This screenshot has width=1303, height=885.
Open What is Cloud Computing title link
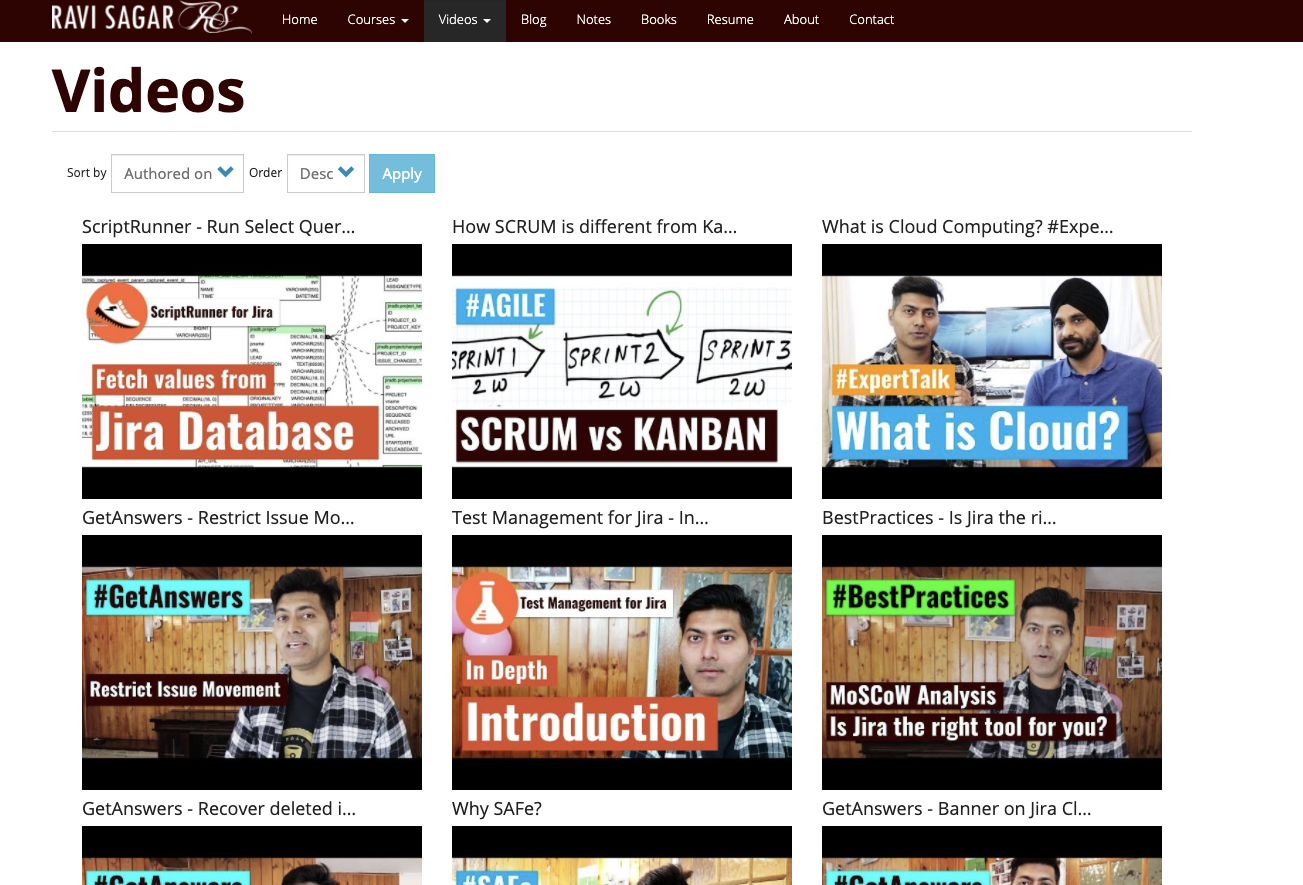pos(967,227)
